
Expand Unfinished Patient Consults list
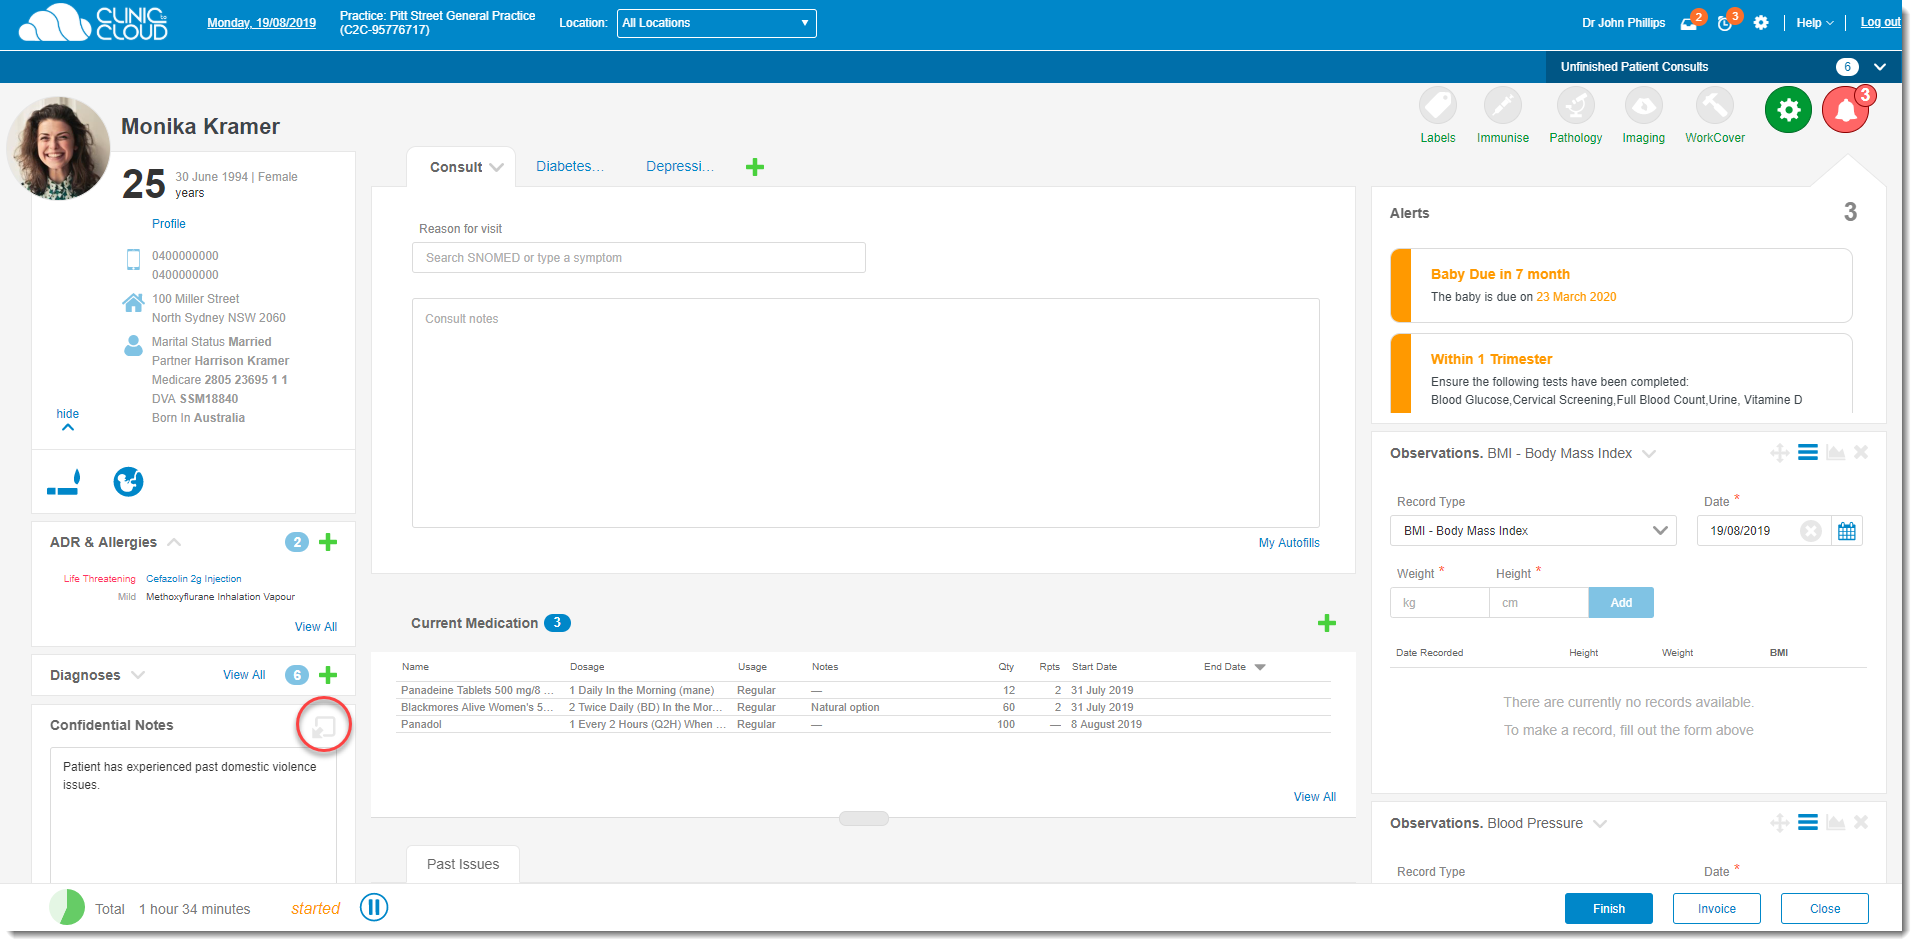click(x=1880, y=67)
